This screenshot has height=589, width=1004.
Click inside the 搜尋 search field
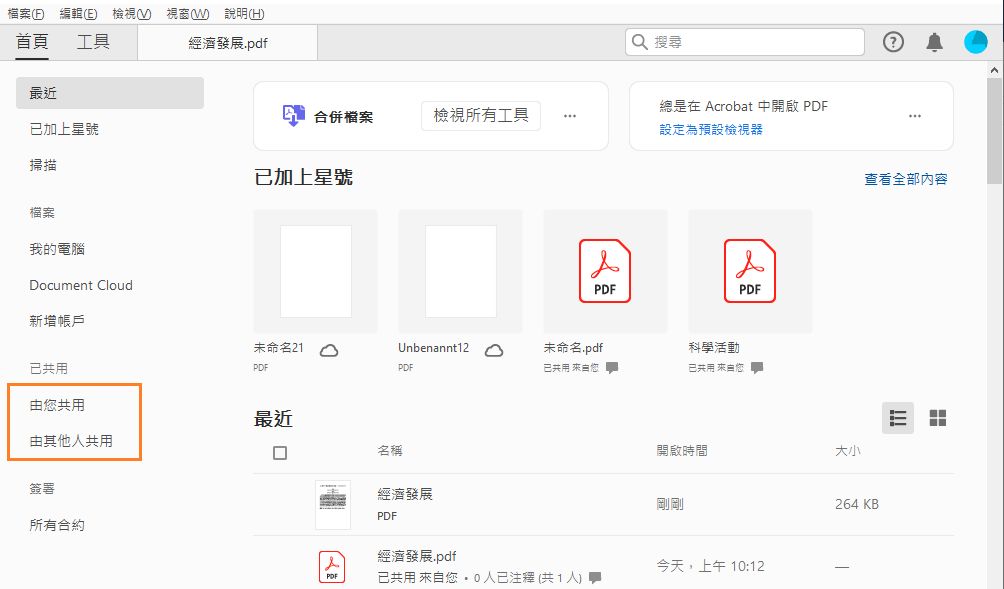(x=745, y=42)
